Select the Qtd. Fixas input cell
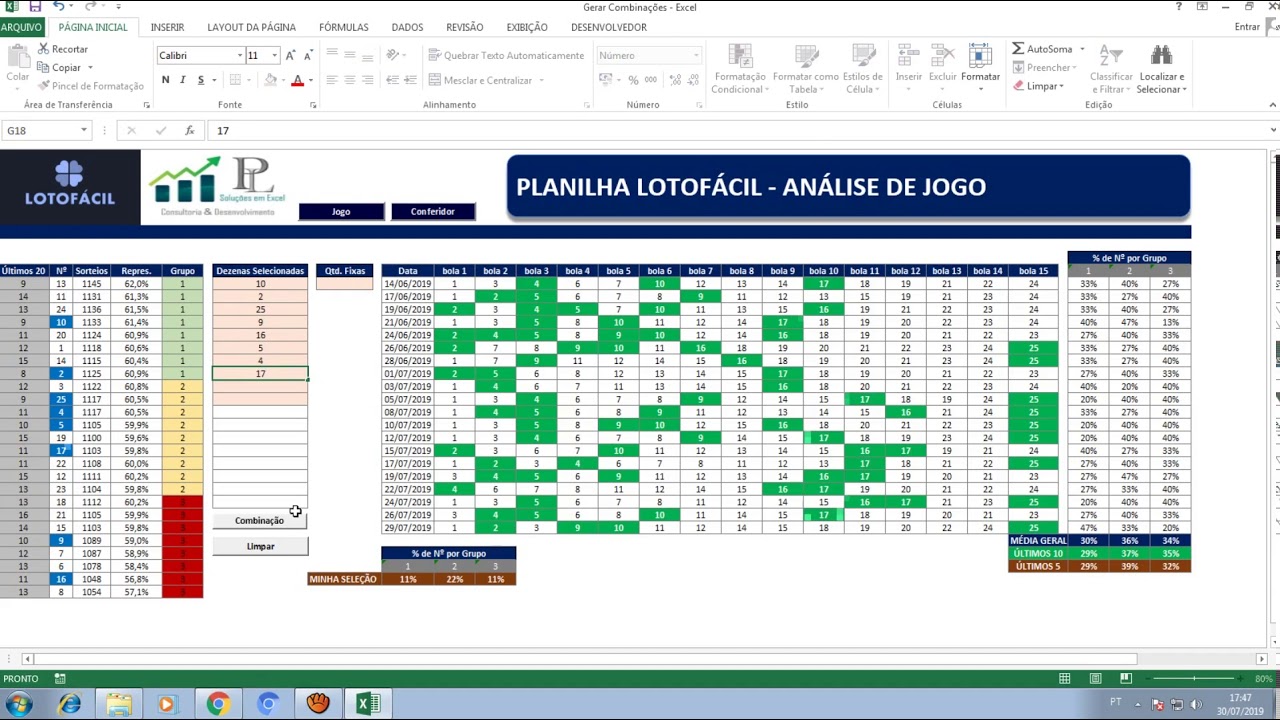The image size is (1280, 720). [x=344, y=284]
